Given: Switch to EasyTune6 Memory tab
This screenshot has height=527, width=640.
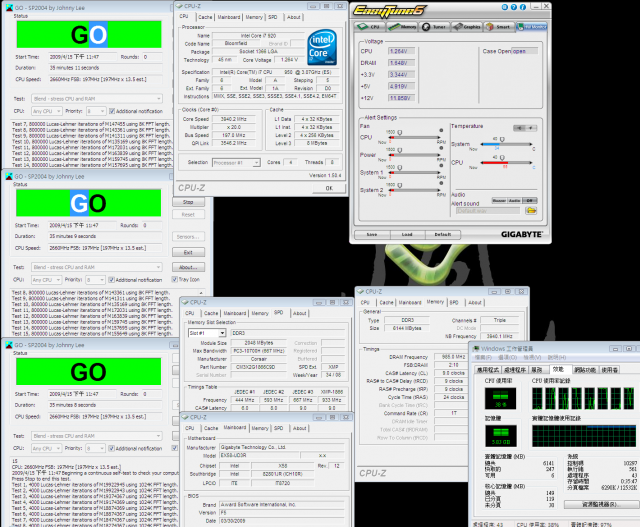Looking at the screenshot, I should [402, 27].
